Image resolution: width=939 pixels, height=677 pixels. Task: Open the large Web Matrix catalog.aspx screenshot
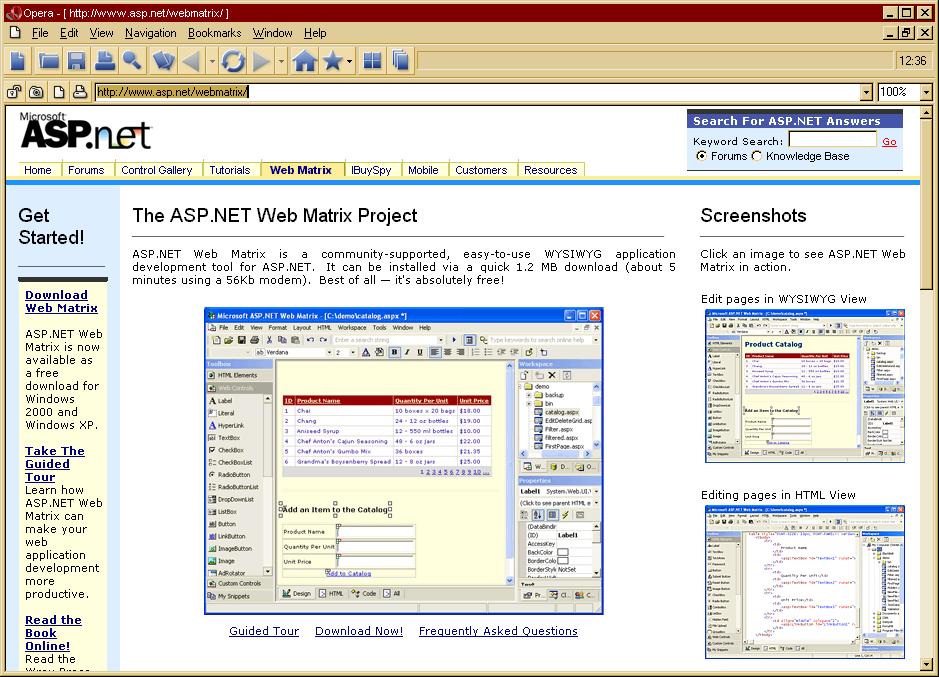point(404,461)
